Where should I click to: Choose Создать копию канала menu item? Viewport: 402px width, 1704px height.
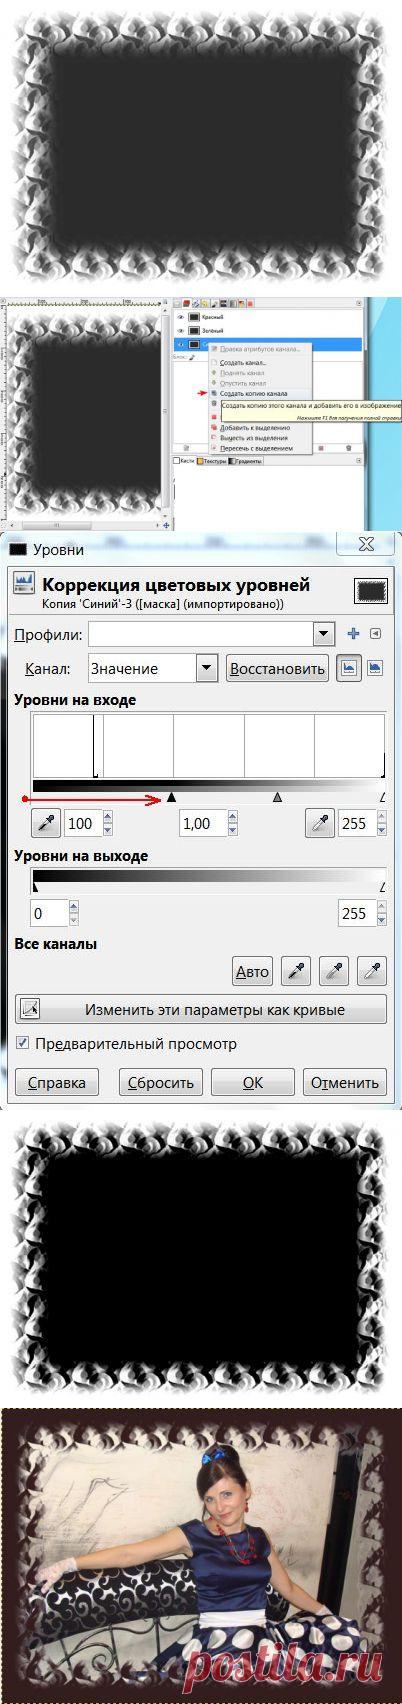pyautogui.click(x=254, y=393)
